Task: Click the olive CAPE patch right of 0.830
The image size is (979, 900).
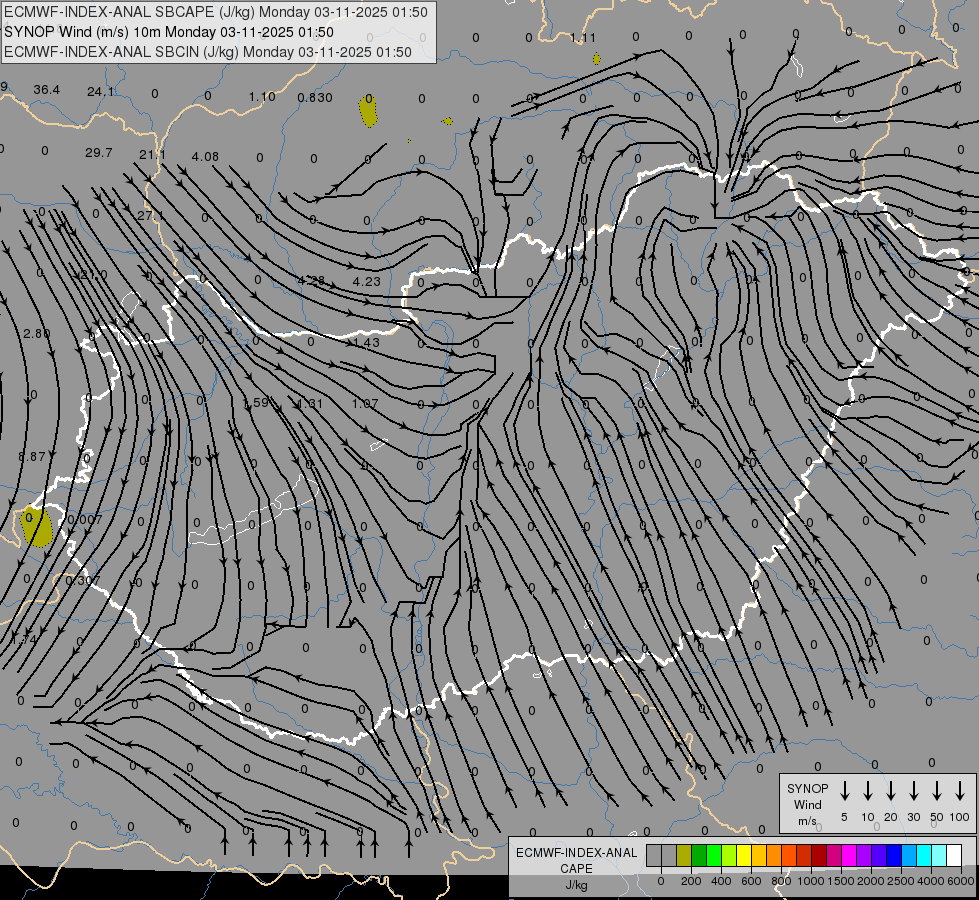Action: click(x=368, y=111)
